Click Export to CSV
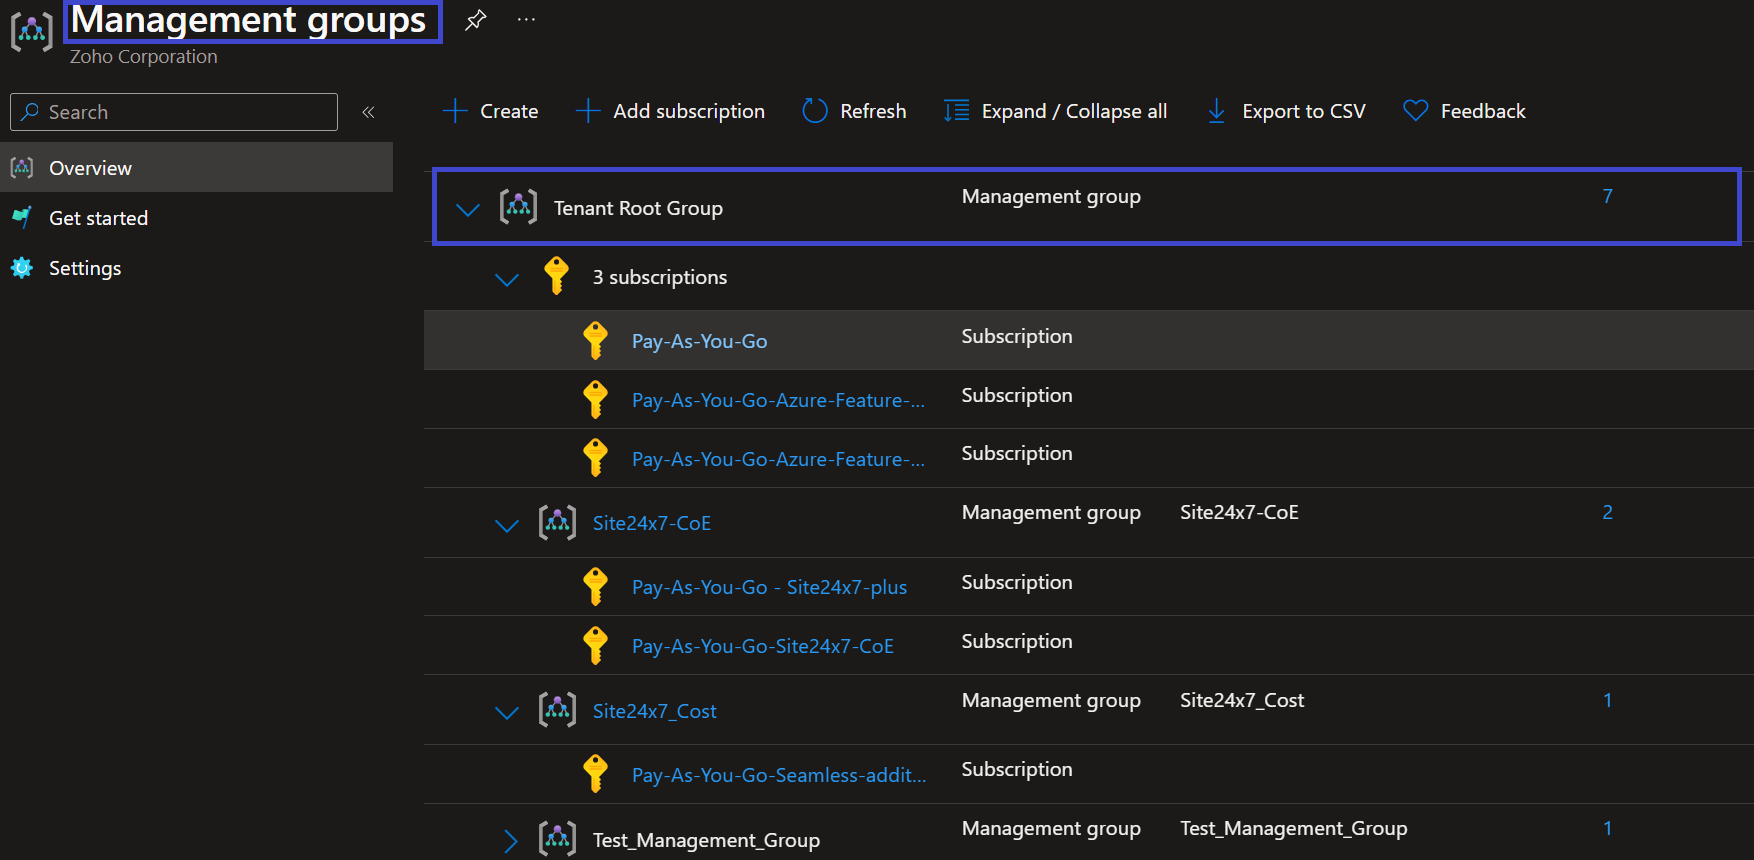This screenshot has height=860, width=1754. coord(1286,111)
